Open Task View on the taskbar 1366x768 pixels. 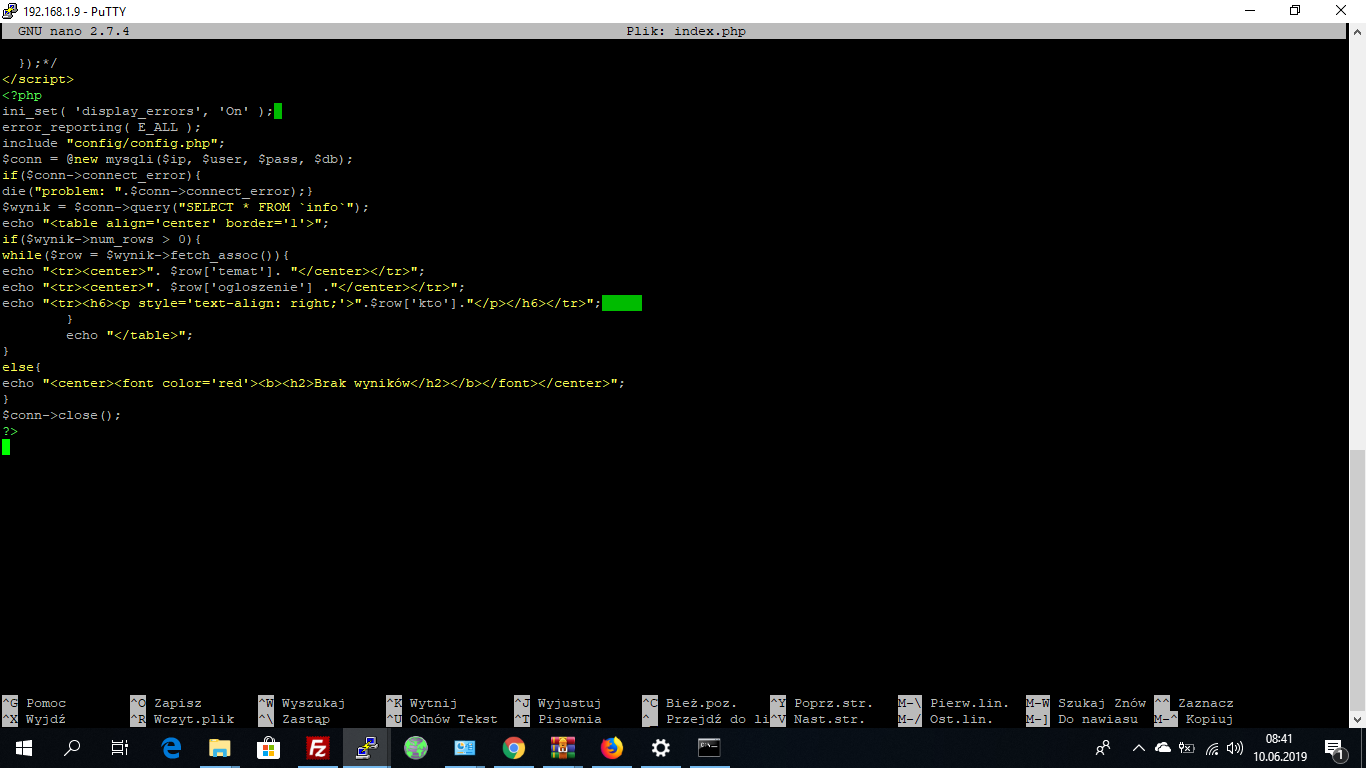point(120,748)
